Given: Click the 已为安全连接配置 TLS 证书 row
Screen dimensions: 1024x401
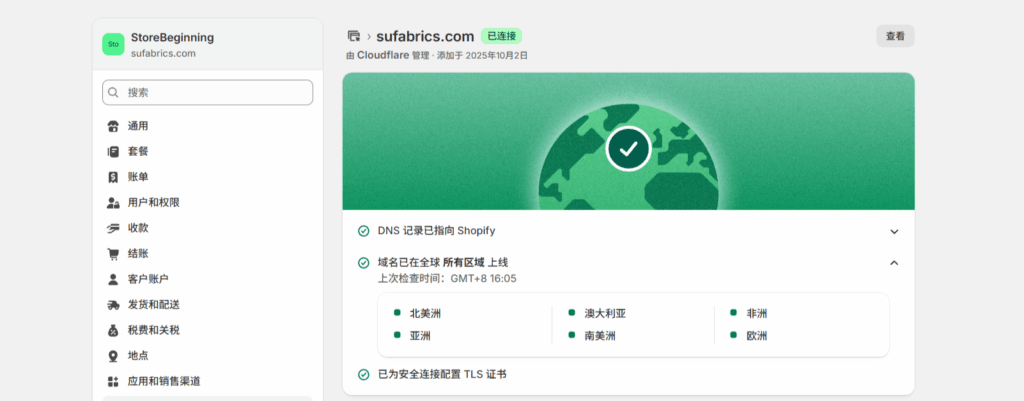Looking at the screenshot, I should (441, 374).
